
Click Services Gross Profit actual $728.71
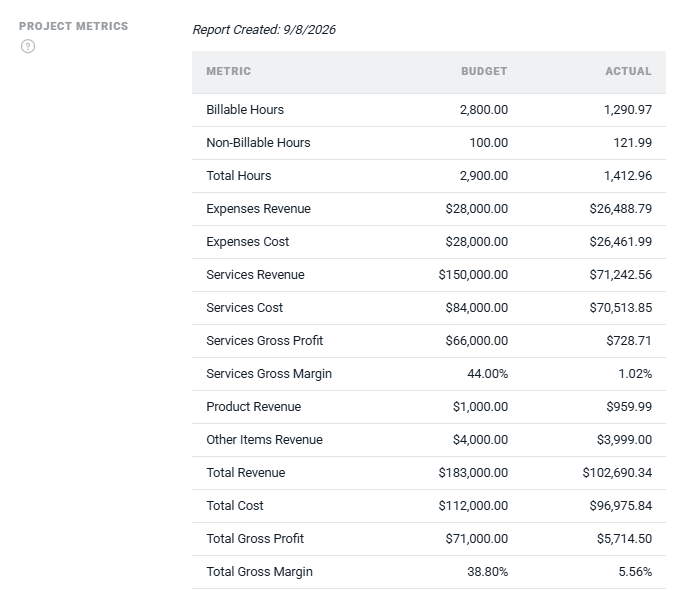(x=629, y=340)
